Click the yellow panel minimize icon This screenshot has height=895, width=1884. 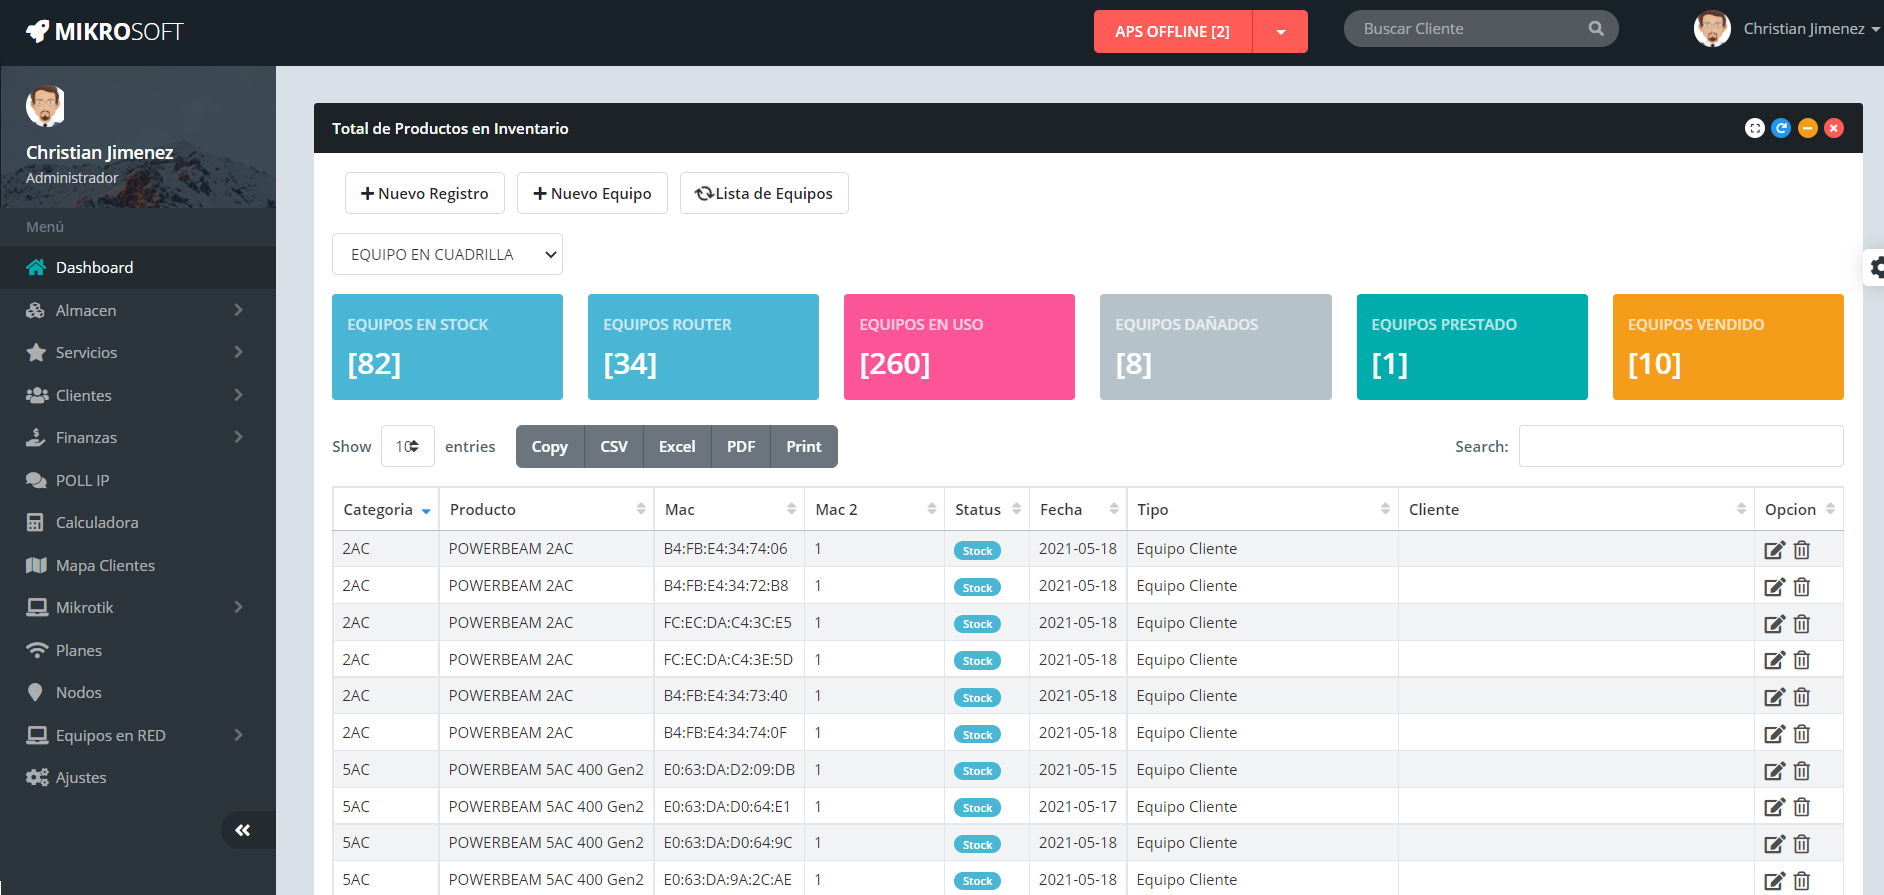click(1808, 128)
